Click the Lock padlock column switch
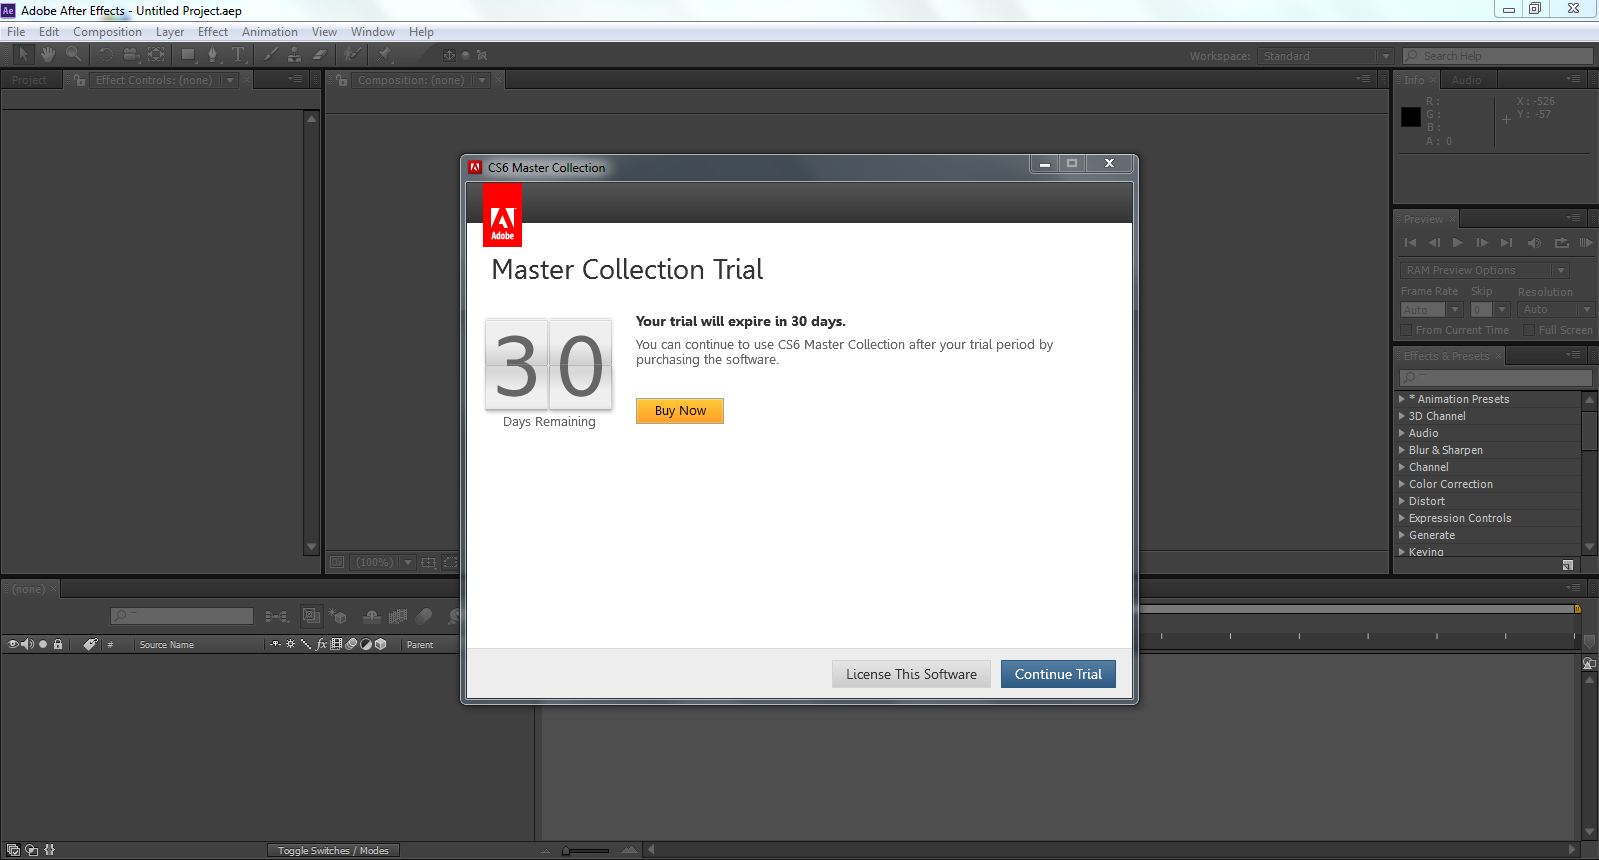 click(x=58, y=644)
